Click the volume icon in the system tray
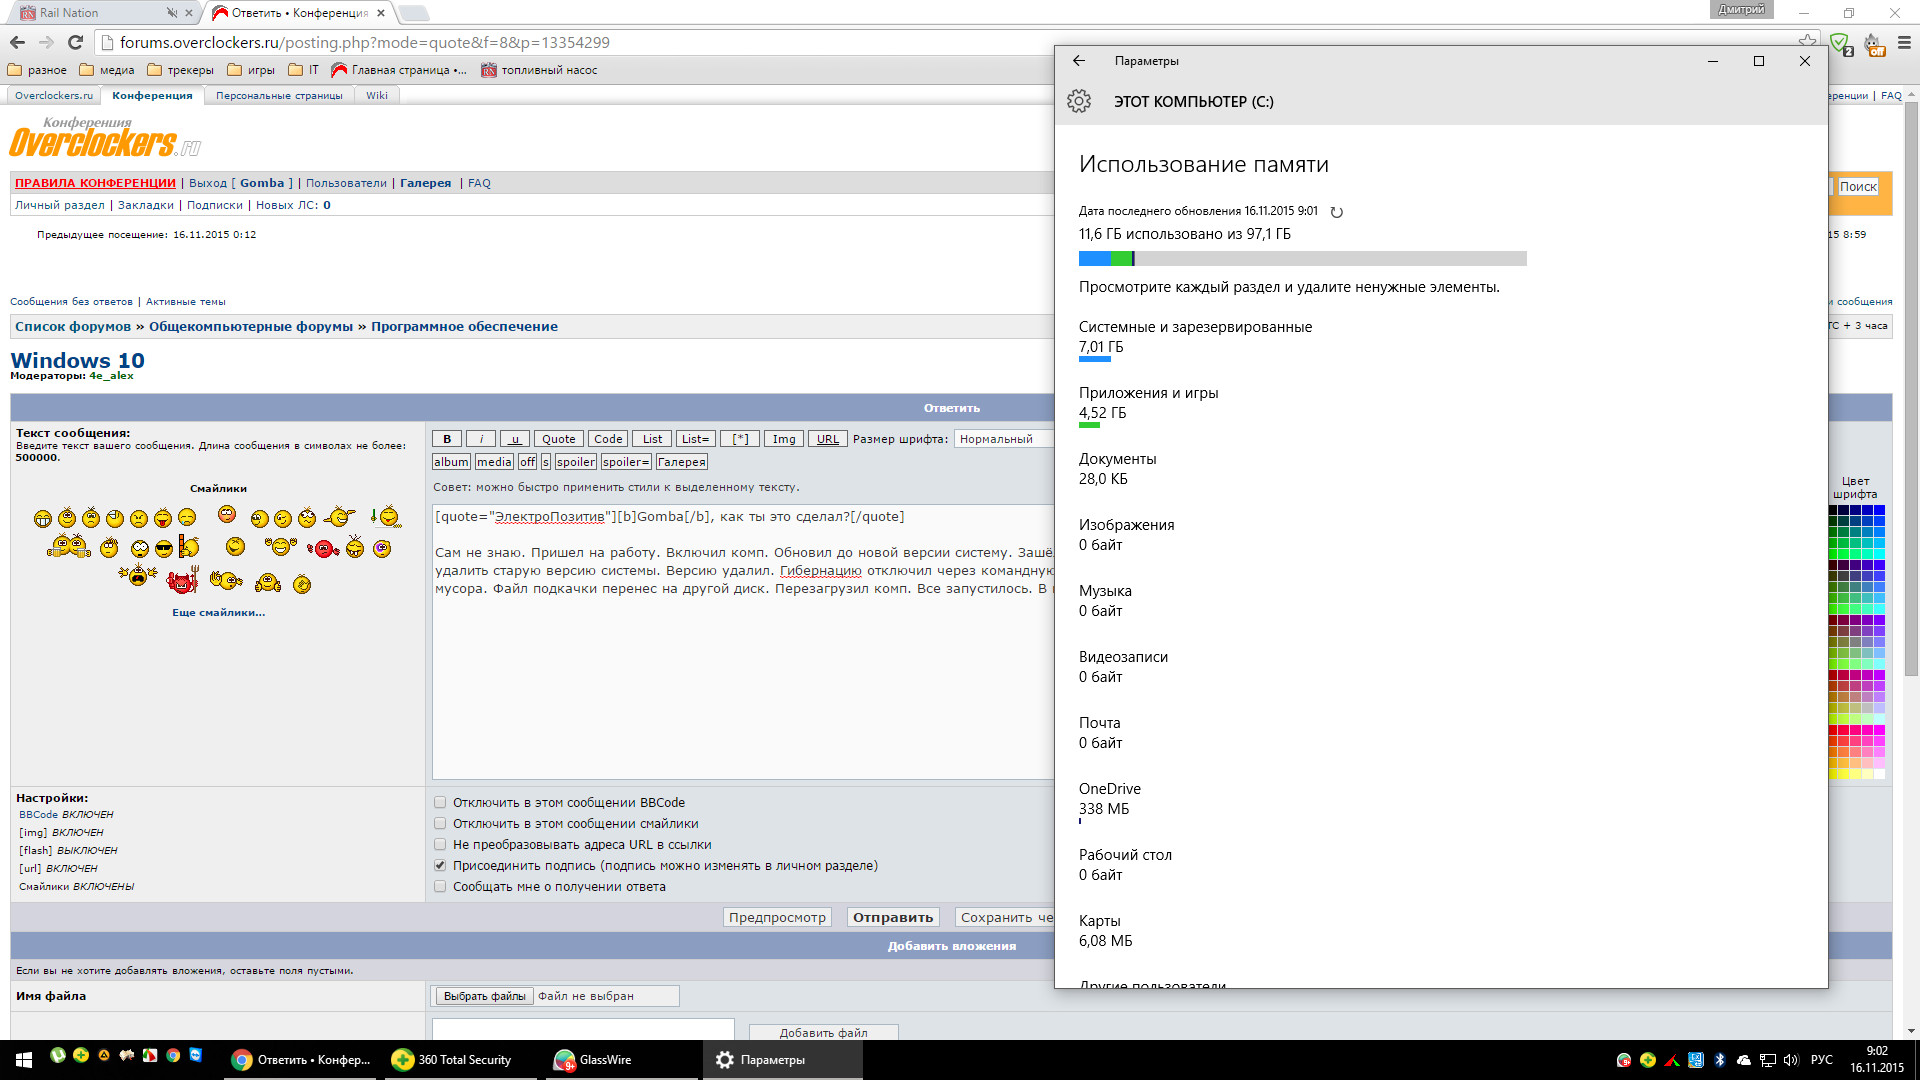This screenshot has width=1920, height=1080. tap(1790, 1060)
